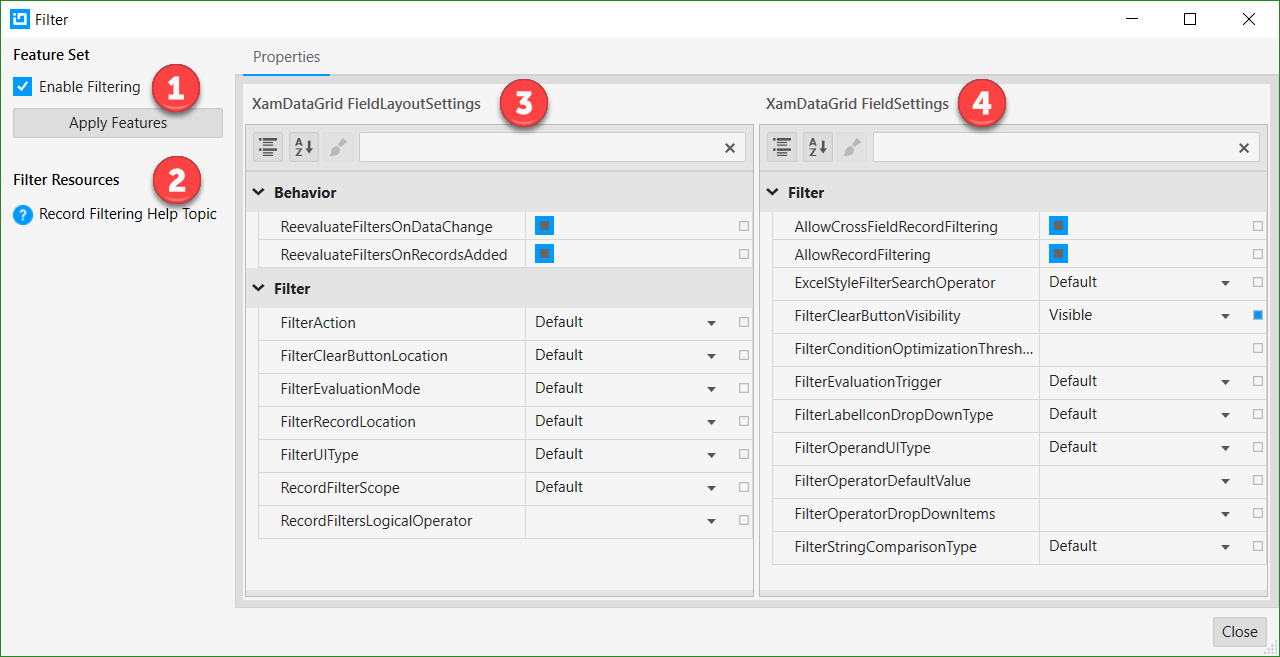Open the Record Filtering Help Topic link
Image resolution: width=1280 pixels, height=657 pixels.
coord(127,214)
